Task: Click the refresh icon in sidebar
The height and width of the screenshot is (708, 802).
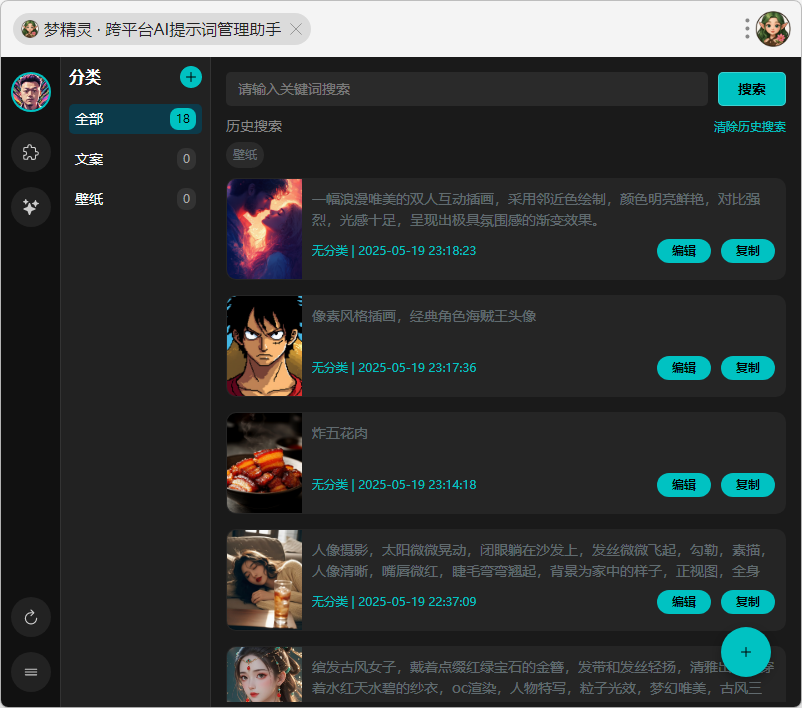Action: tap(31, 617)
